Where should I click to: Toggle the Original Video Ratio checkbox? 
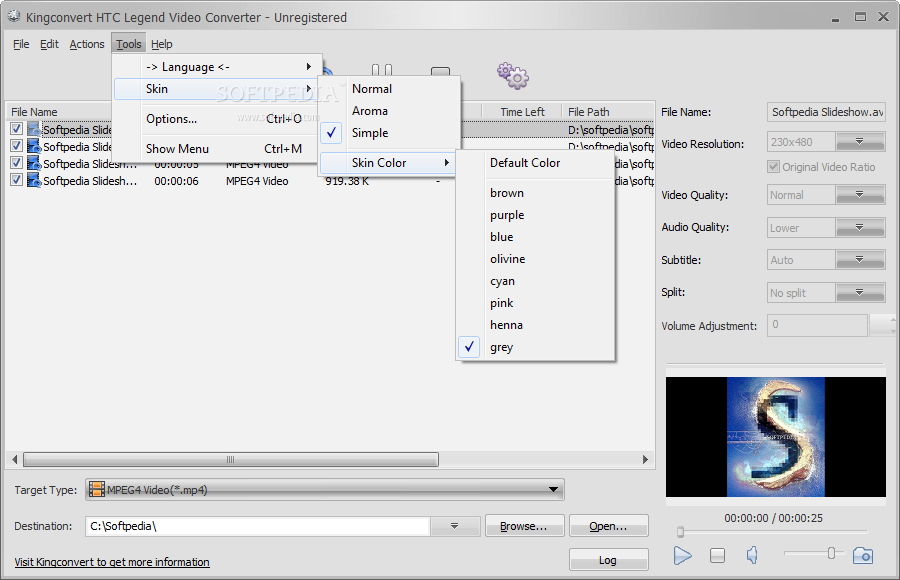click(773, 167)
